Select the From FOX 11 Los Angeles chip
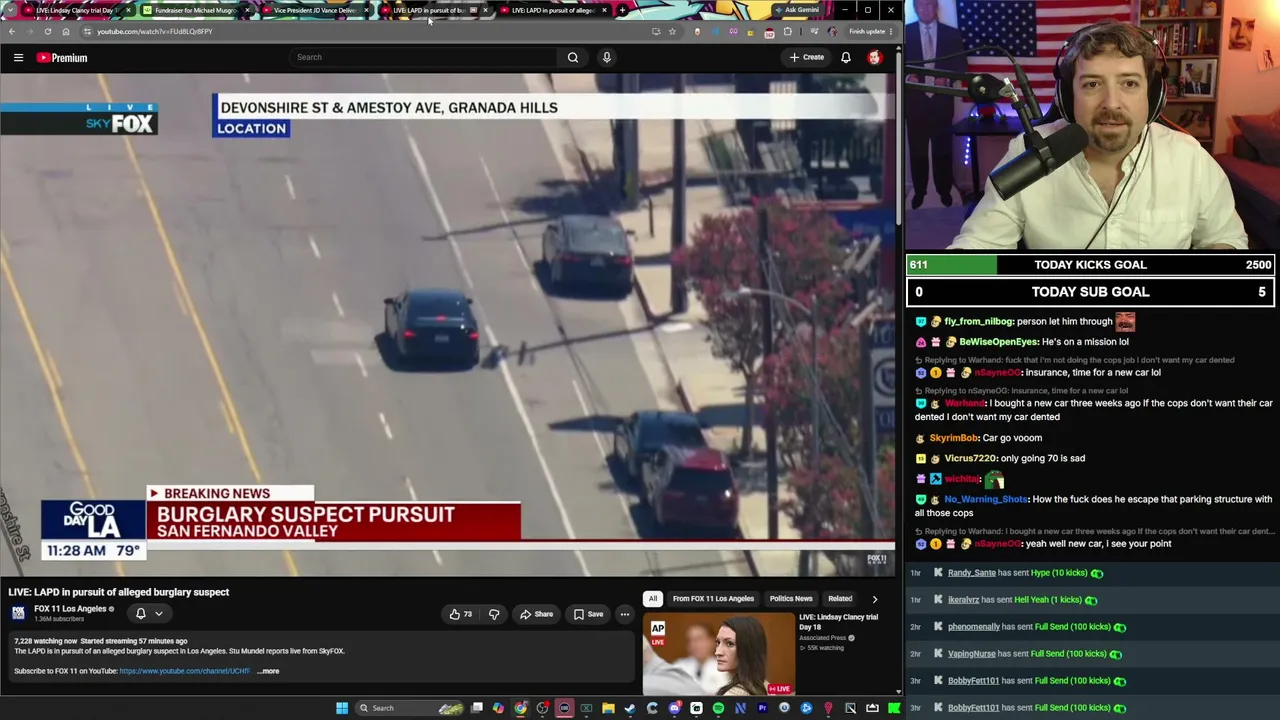 pos(713,599)
